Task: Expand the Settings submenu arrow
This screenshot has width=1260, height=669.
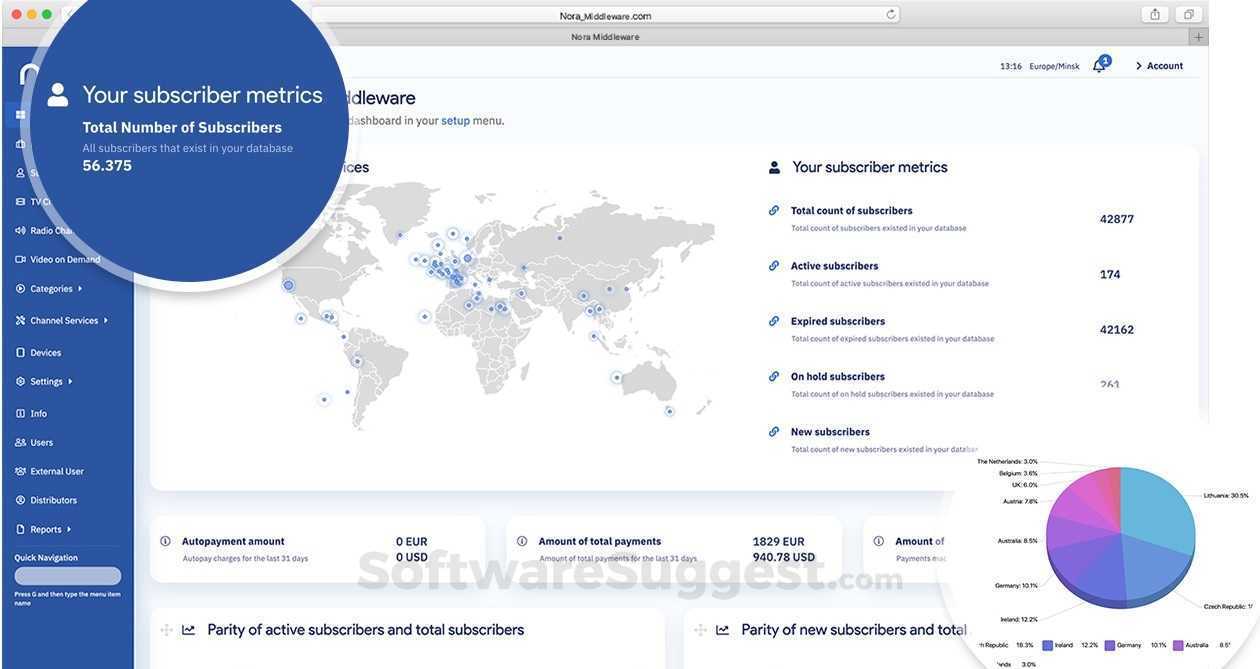Action: click(x=70, y=381)
